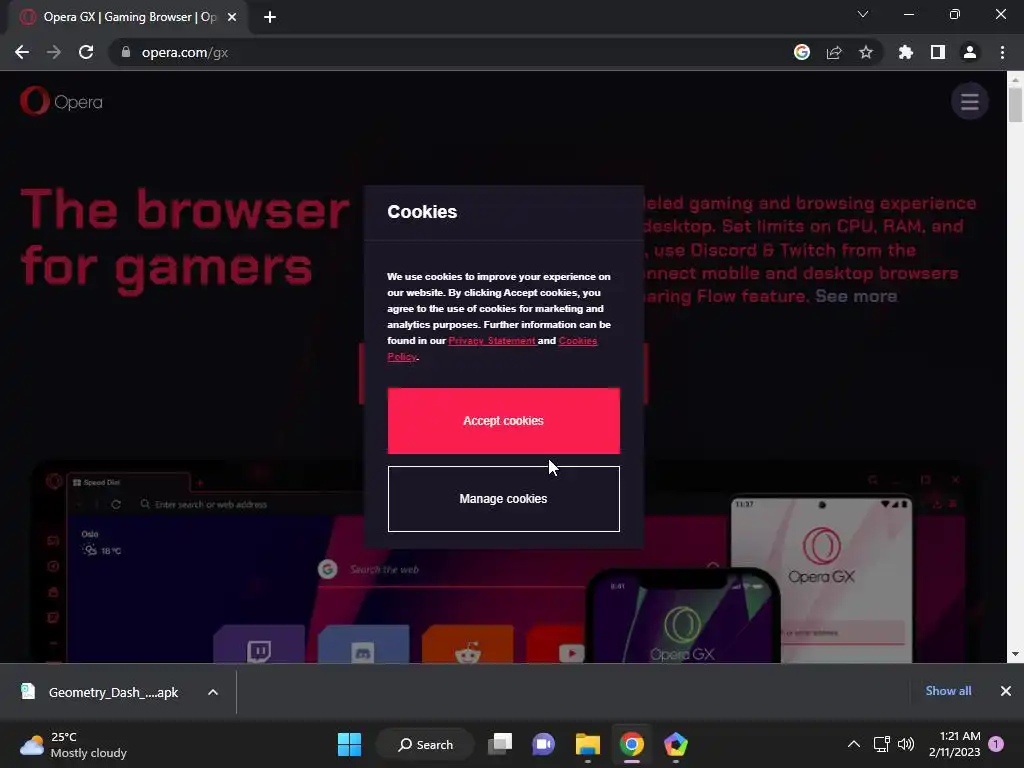
Task: Open network status tray icon
Action: tap(882, 744)
